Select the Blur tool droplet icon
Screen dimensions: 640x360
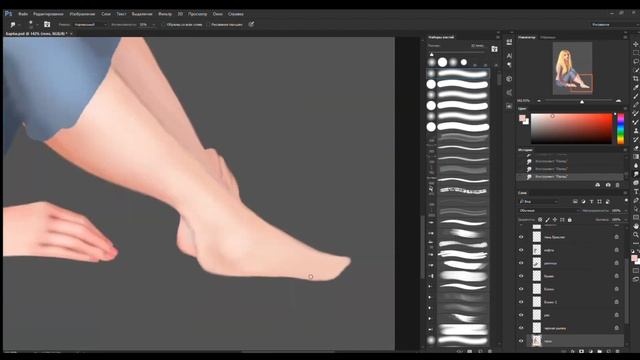coord(636,165)
